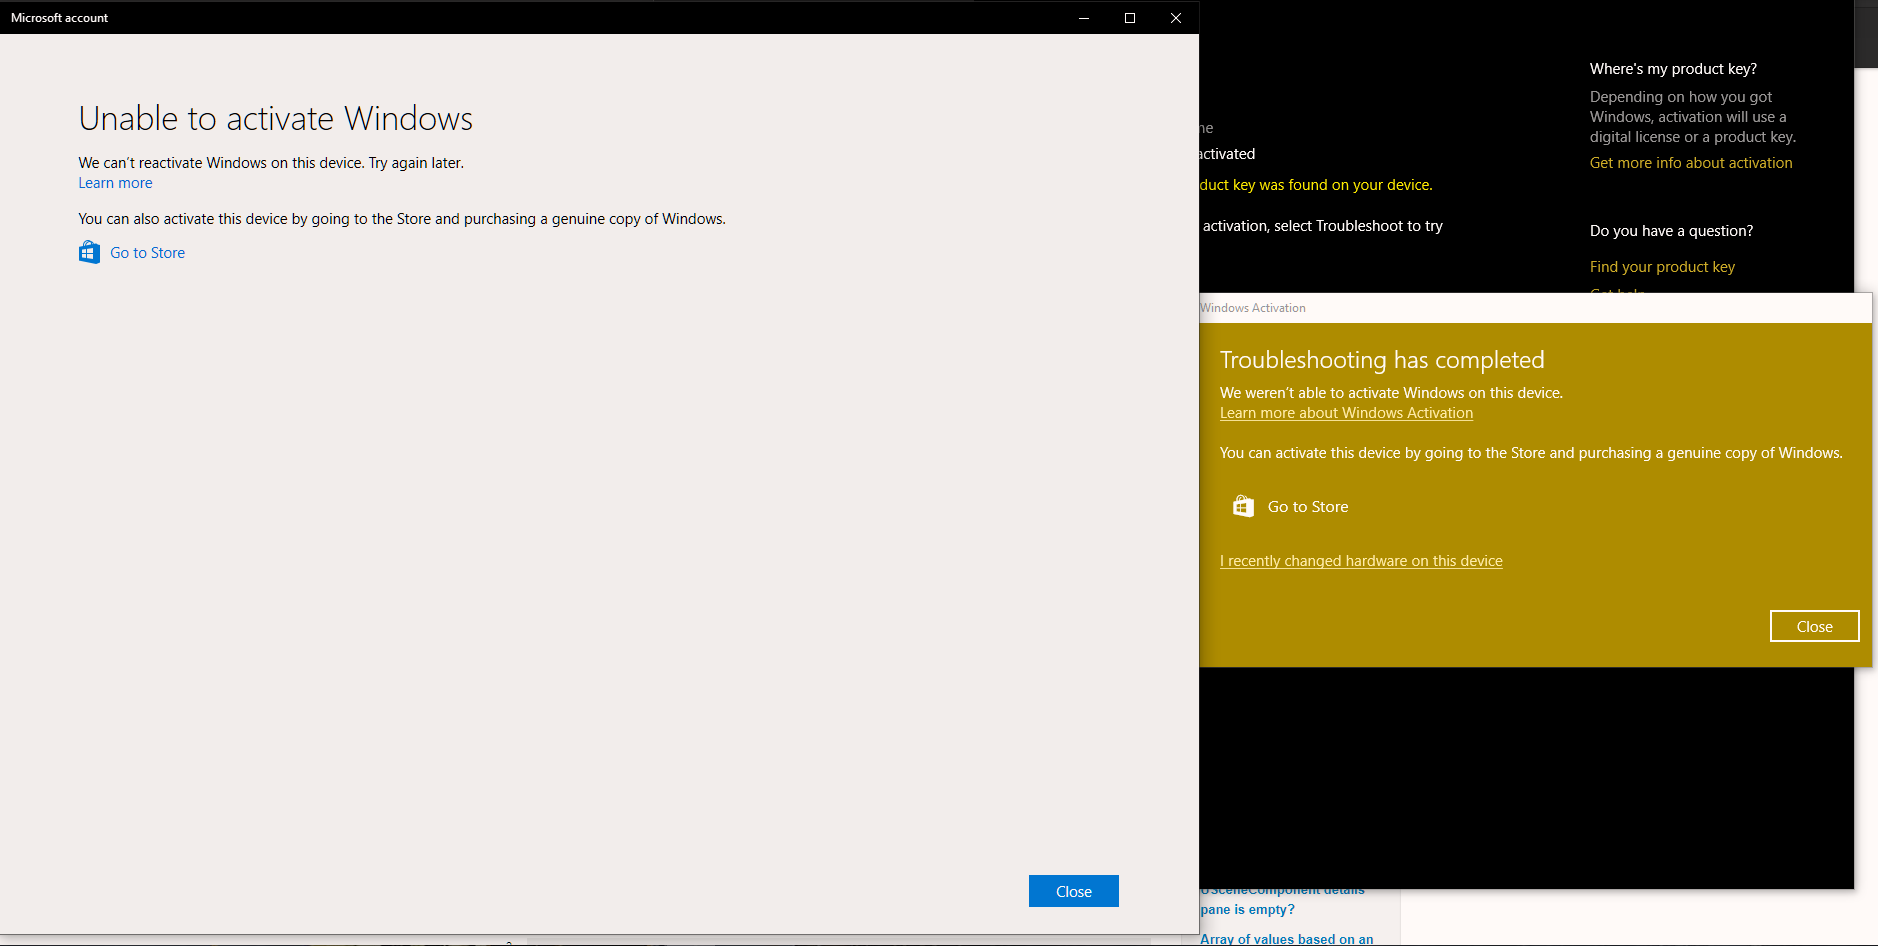Screen dimensions: 1878x946
Task: Close Microsoft account window with X icon
Action: (x=1175, y=18)
